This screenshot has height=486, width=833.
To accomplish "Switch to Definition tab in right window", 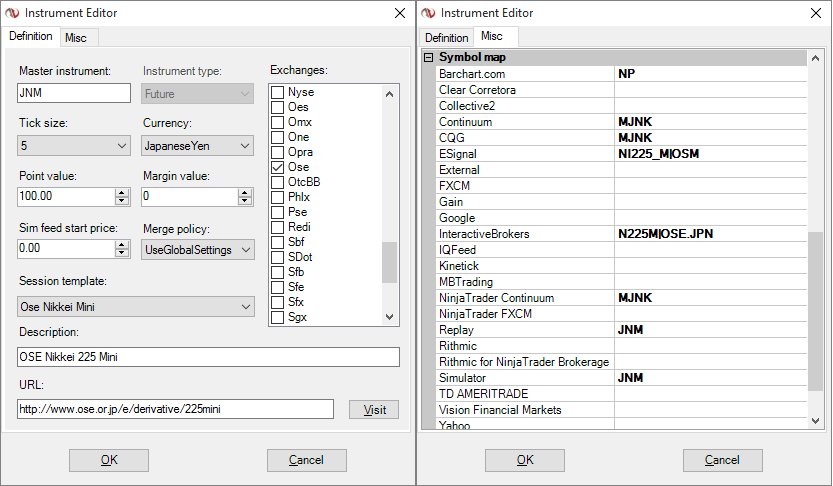I will (x=447, y=37).
